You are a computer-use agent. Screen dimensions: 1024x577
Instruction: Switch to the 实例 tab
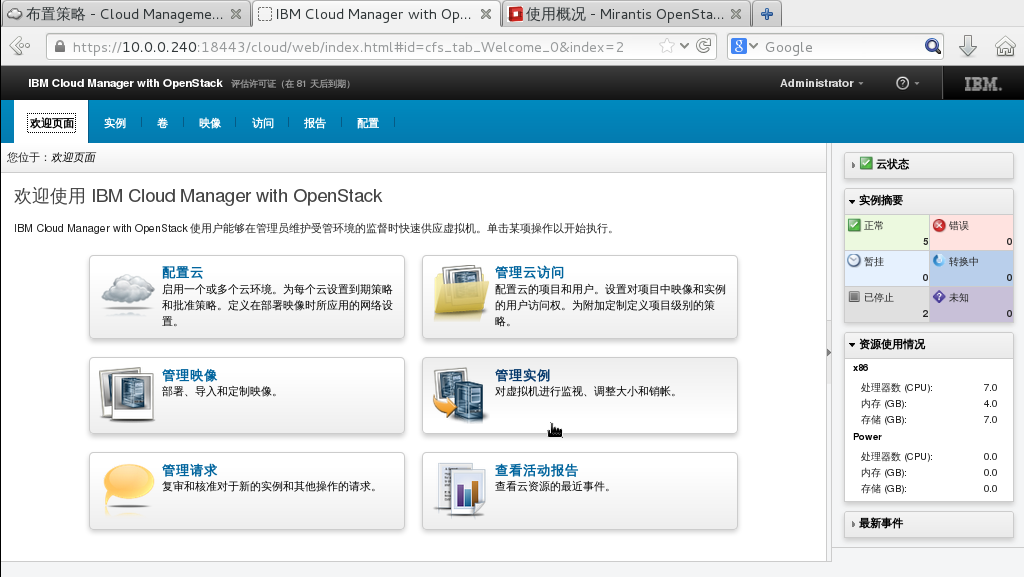pyautogui.click(x=115, y=123)
